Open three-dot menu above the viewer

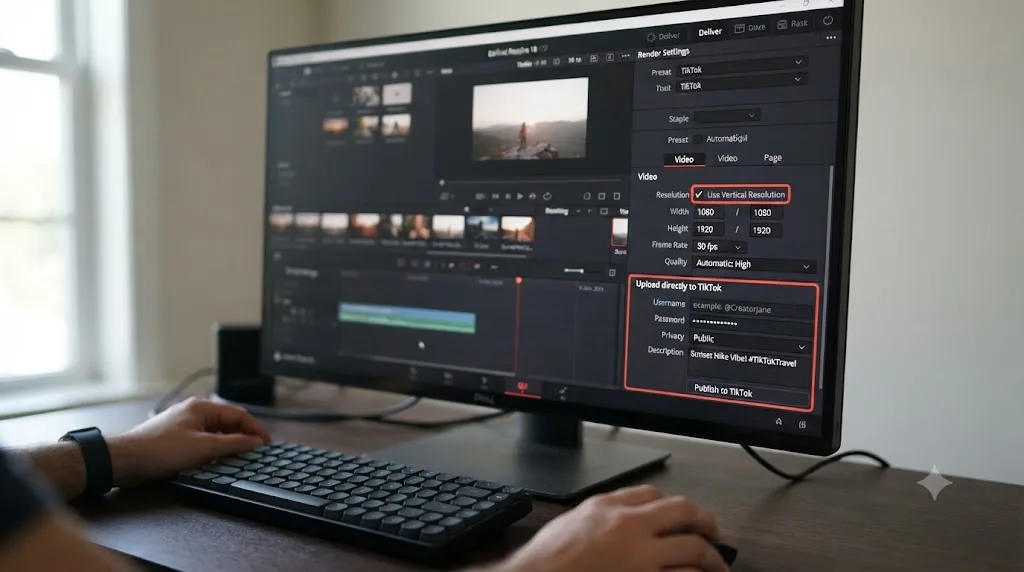tap(626, 57)
